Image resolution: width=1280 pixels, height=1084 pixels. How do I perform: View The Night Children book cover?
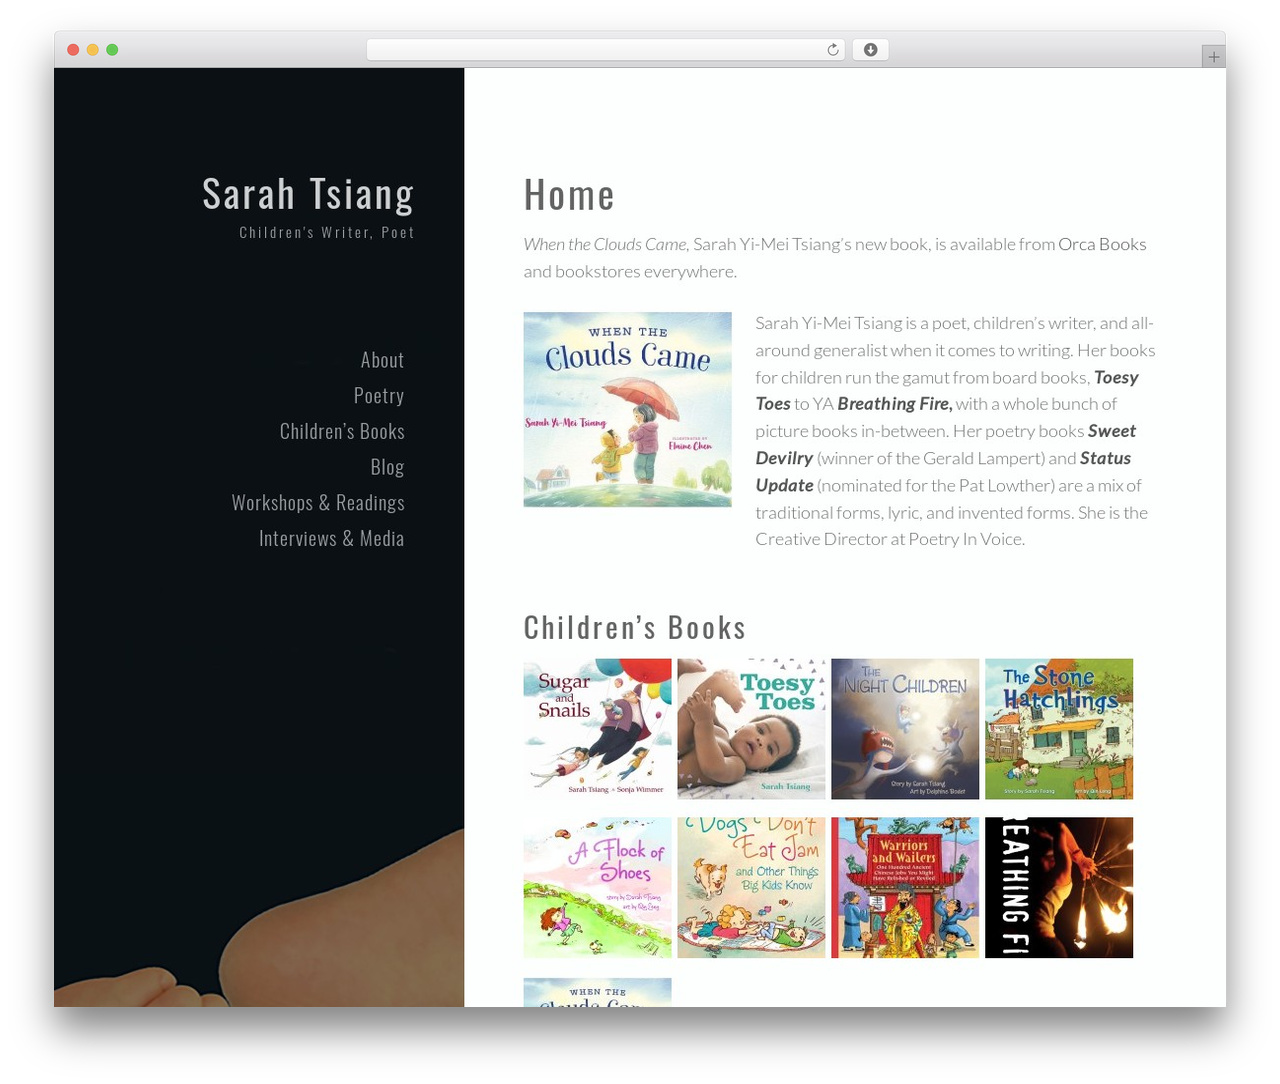tap(905, 729)
